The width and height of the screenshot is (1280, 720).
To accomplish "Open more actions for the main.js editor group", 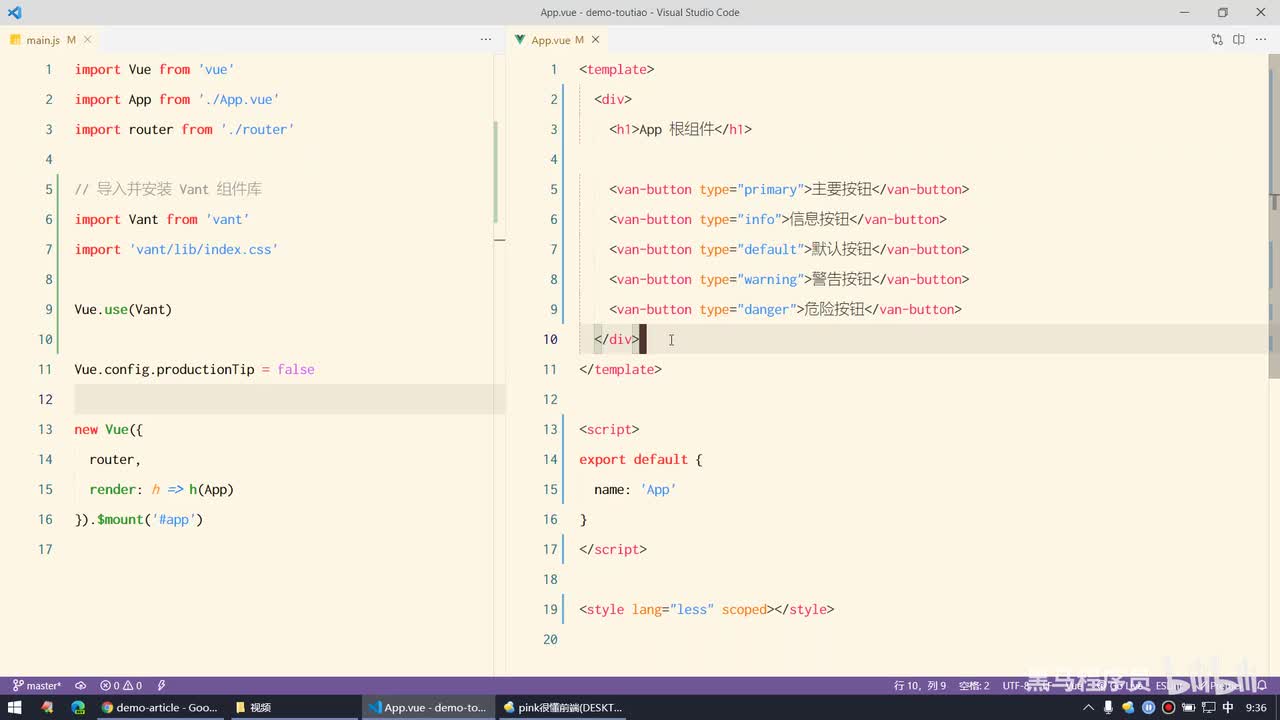I will point(486,40).
